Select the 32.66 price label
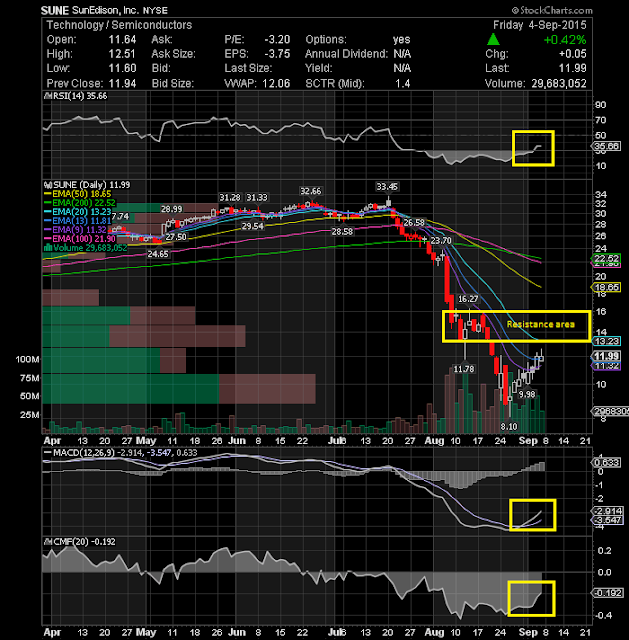The height and width of the screenshot is (640, 629). coord(311,191)
